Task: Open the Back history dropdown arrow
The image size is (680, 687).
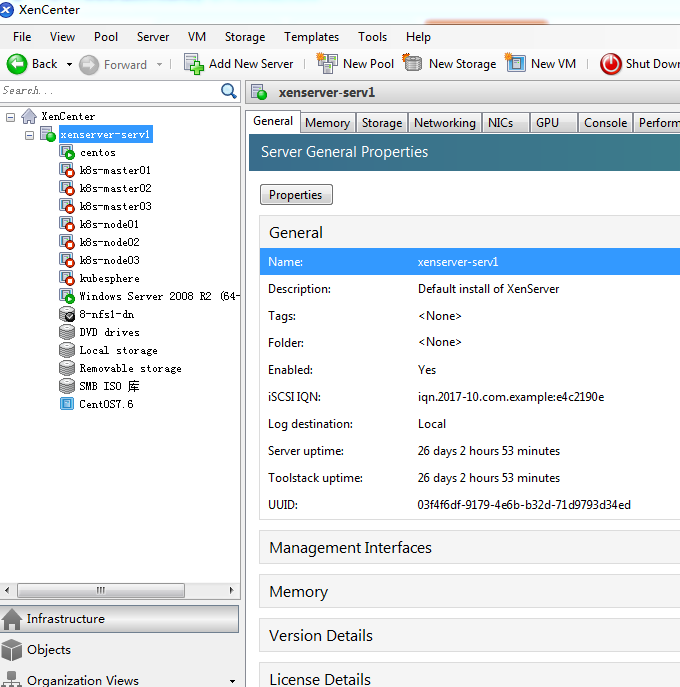Action: 69,64
